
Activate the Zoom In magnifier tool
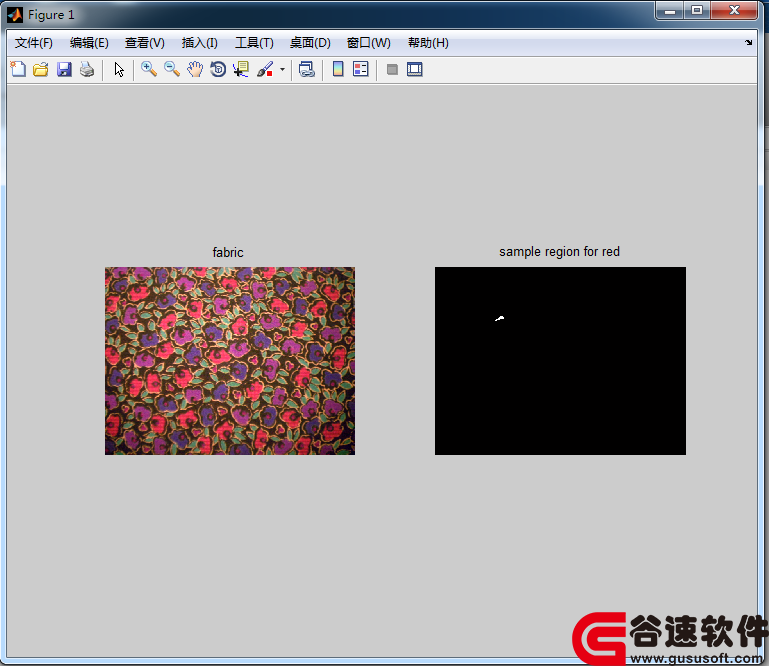click(149, 69)
